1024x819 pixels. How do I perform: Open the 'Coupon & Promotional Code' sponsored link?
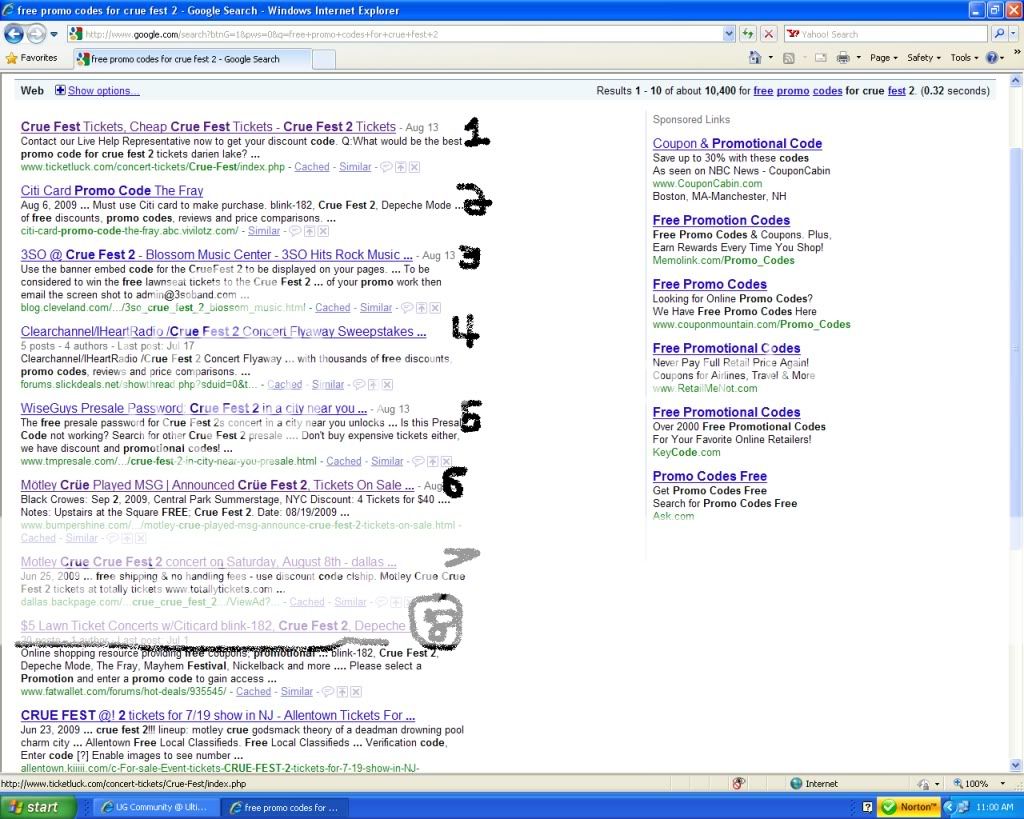[737, 144]
